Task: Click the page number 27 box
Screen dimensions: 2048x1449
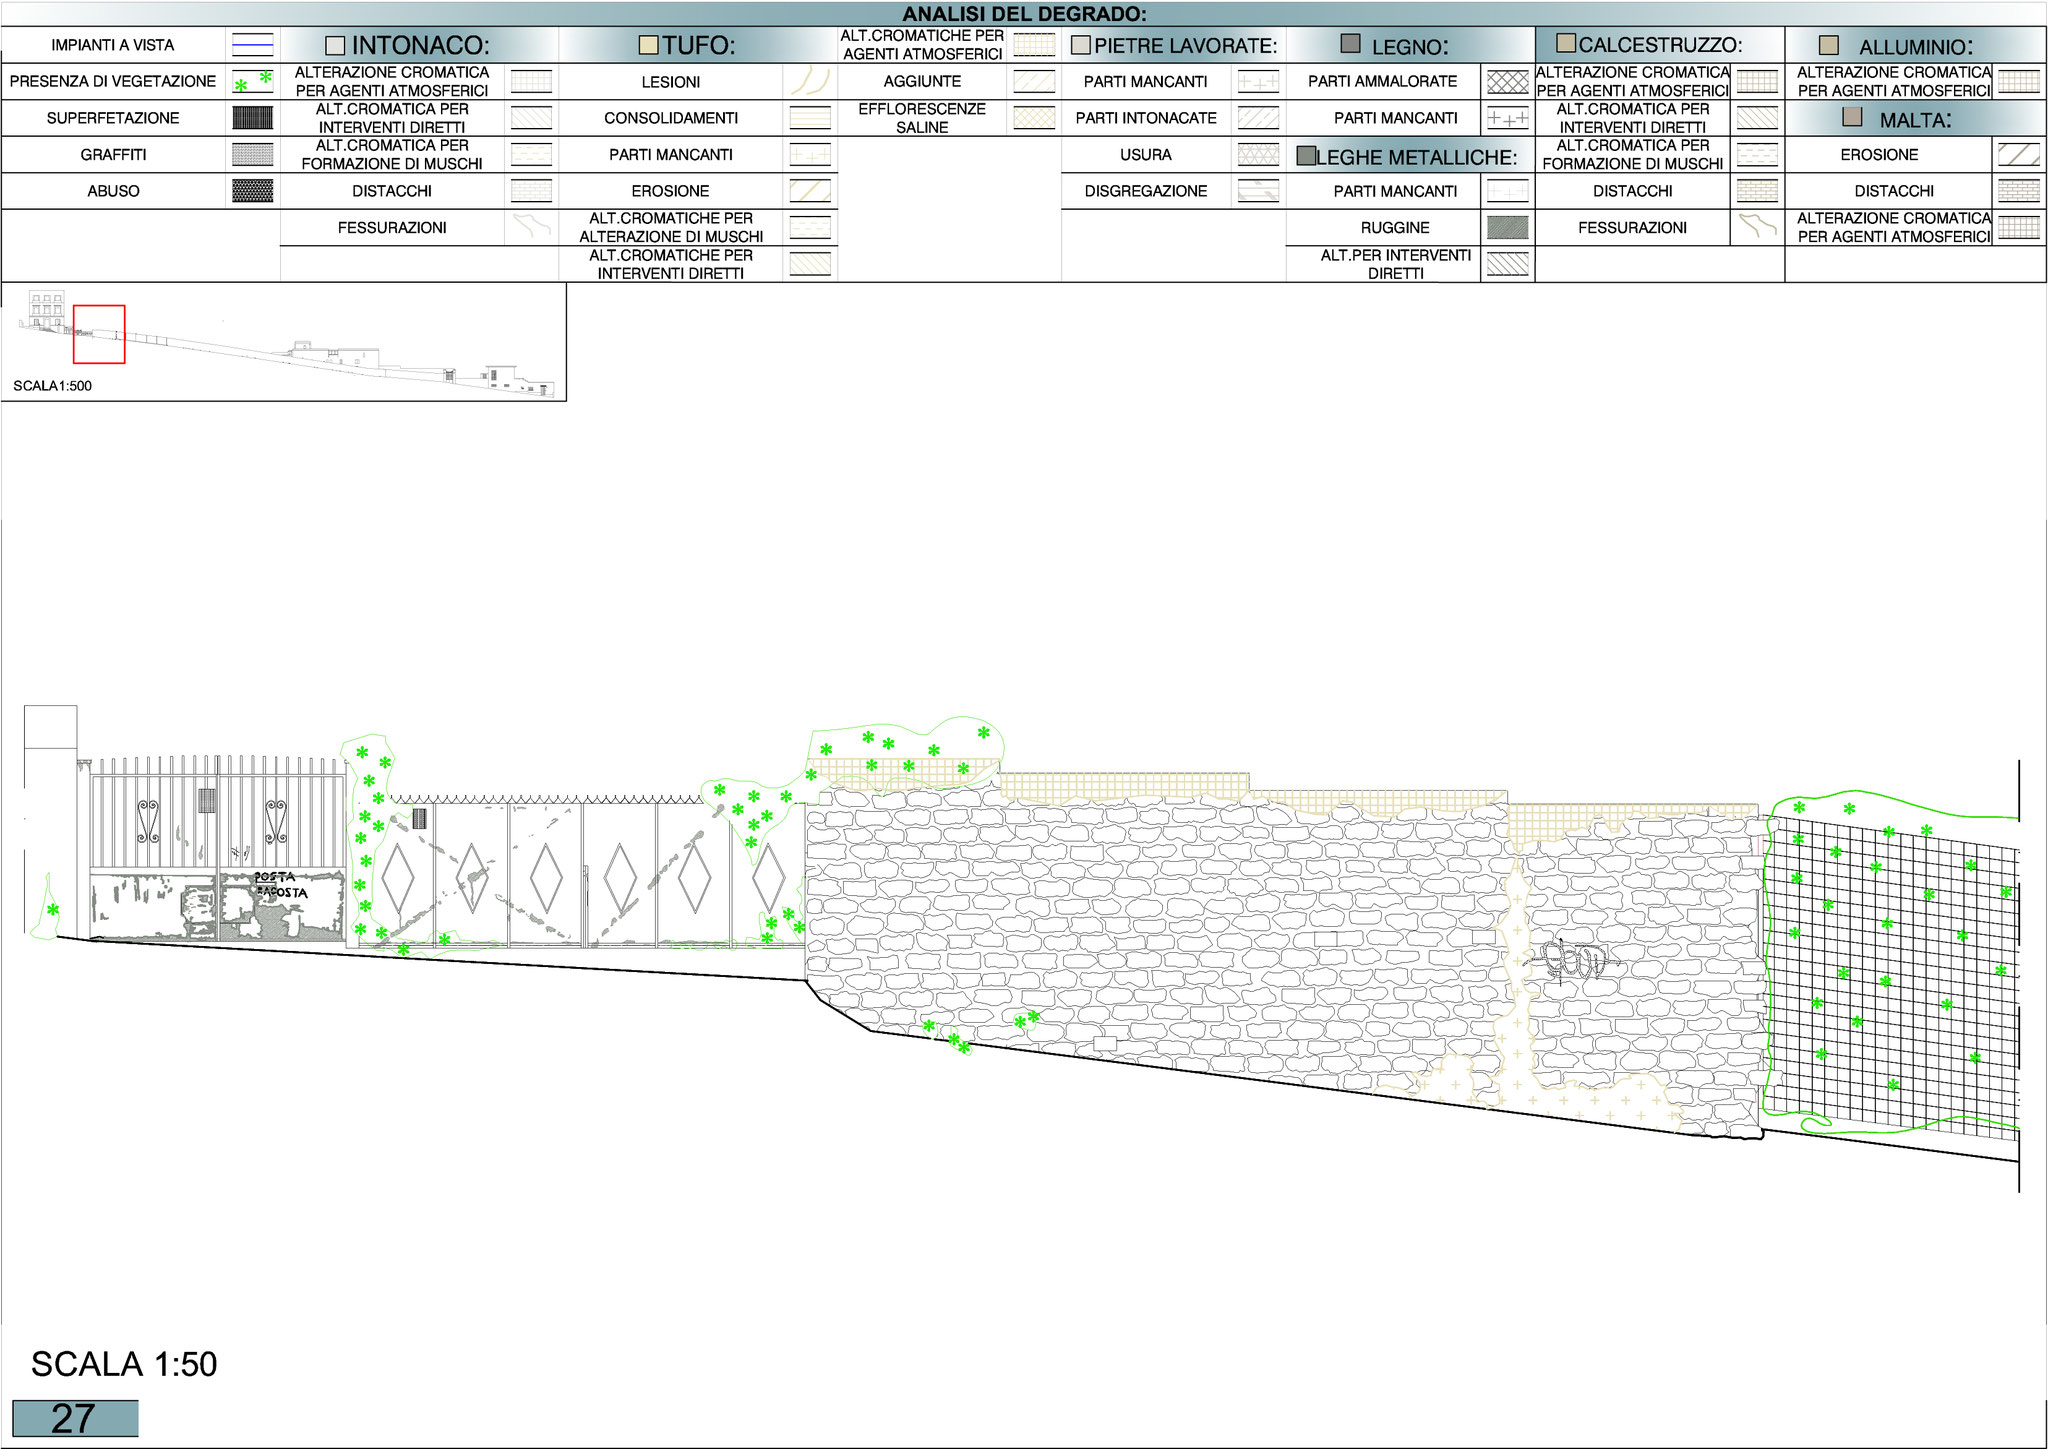Action: tap(75, 1418)
